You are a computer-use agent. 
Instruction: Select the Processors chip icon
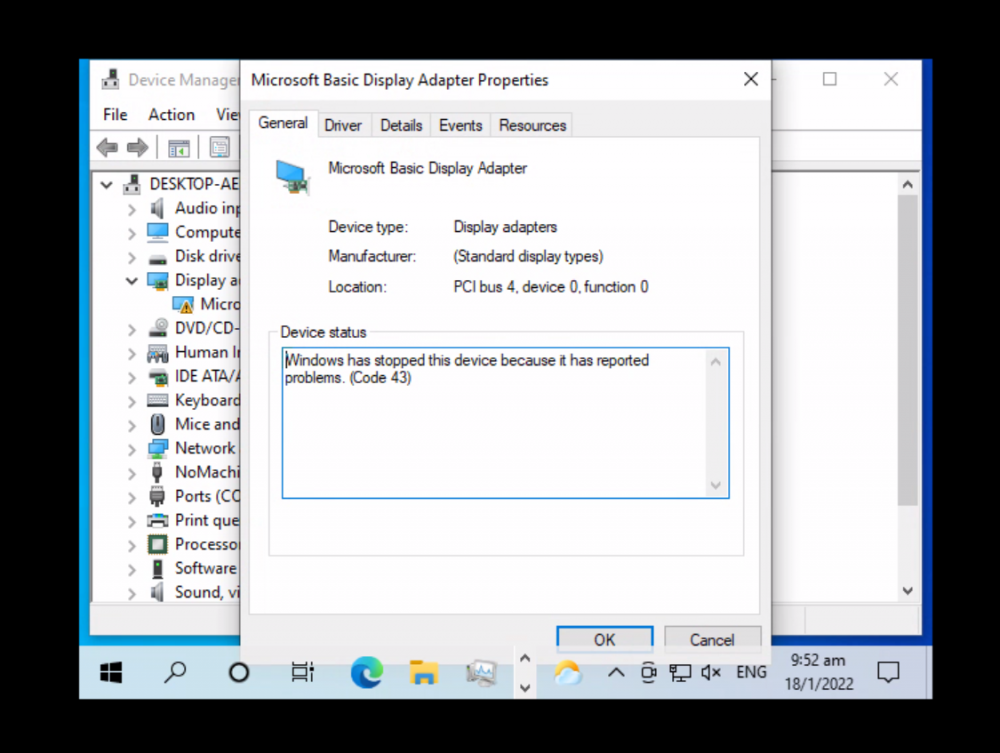158,545
